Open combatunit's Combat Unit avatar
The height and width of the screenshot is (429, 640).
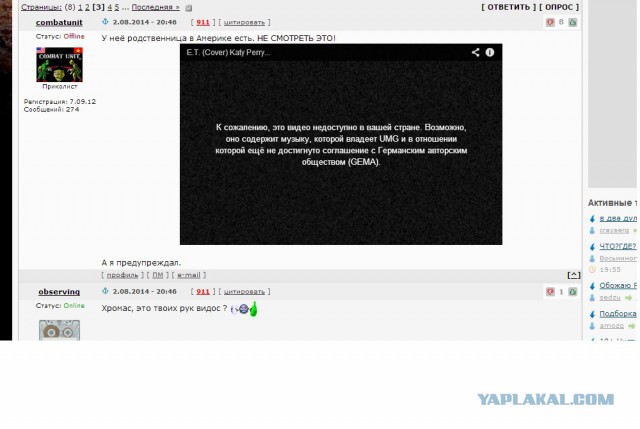[x=60, y=64]
